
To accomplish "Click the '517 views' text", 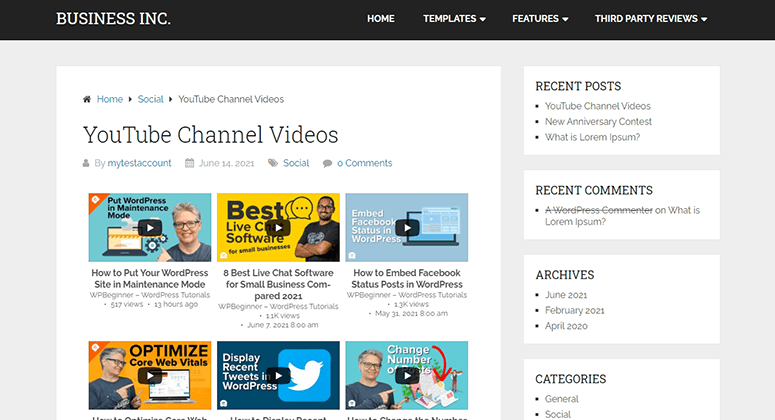I will click(x=127, y=305).
